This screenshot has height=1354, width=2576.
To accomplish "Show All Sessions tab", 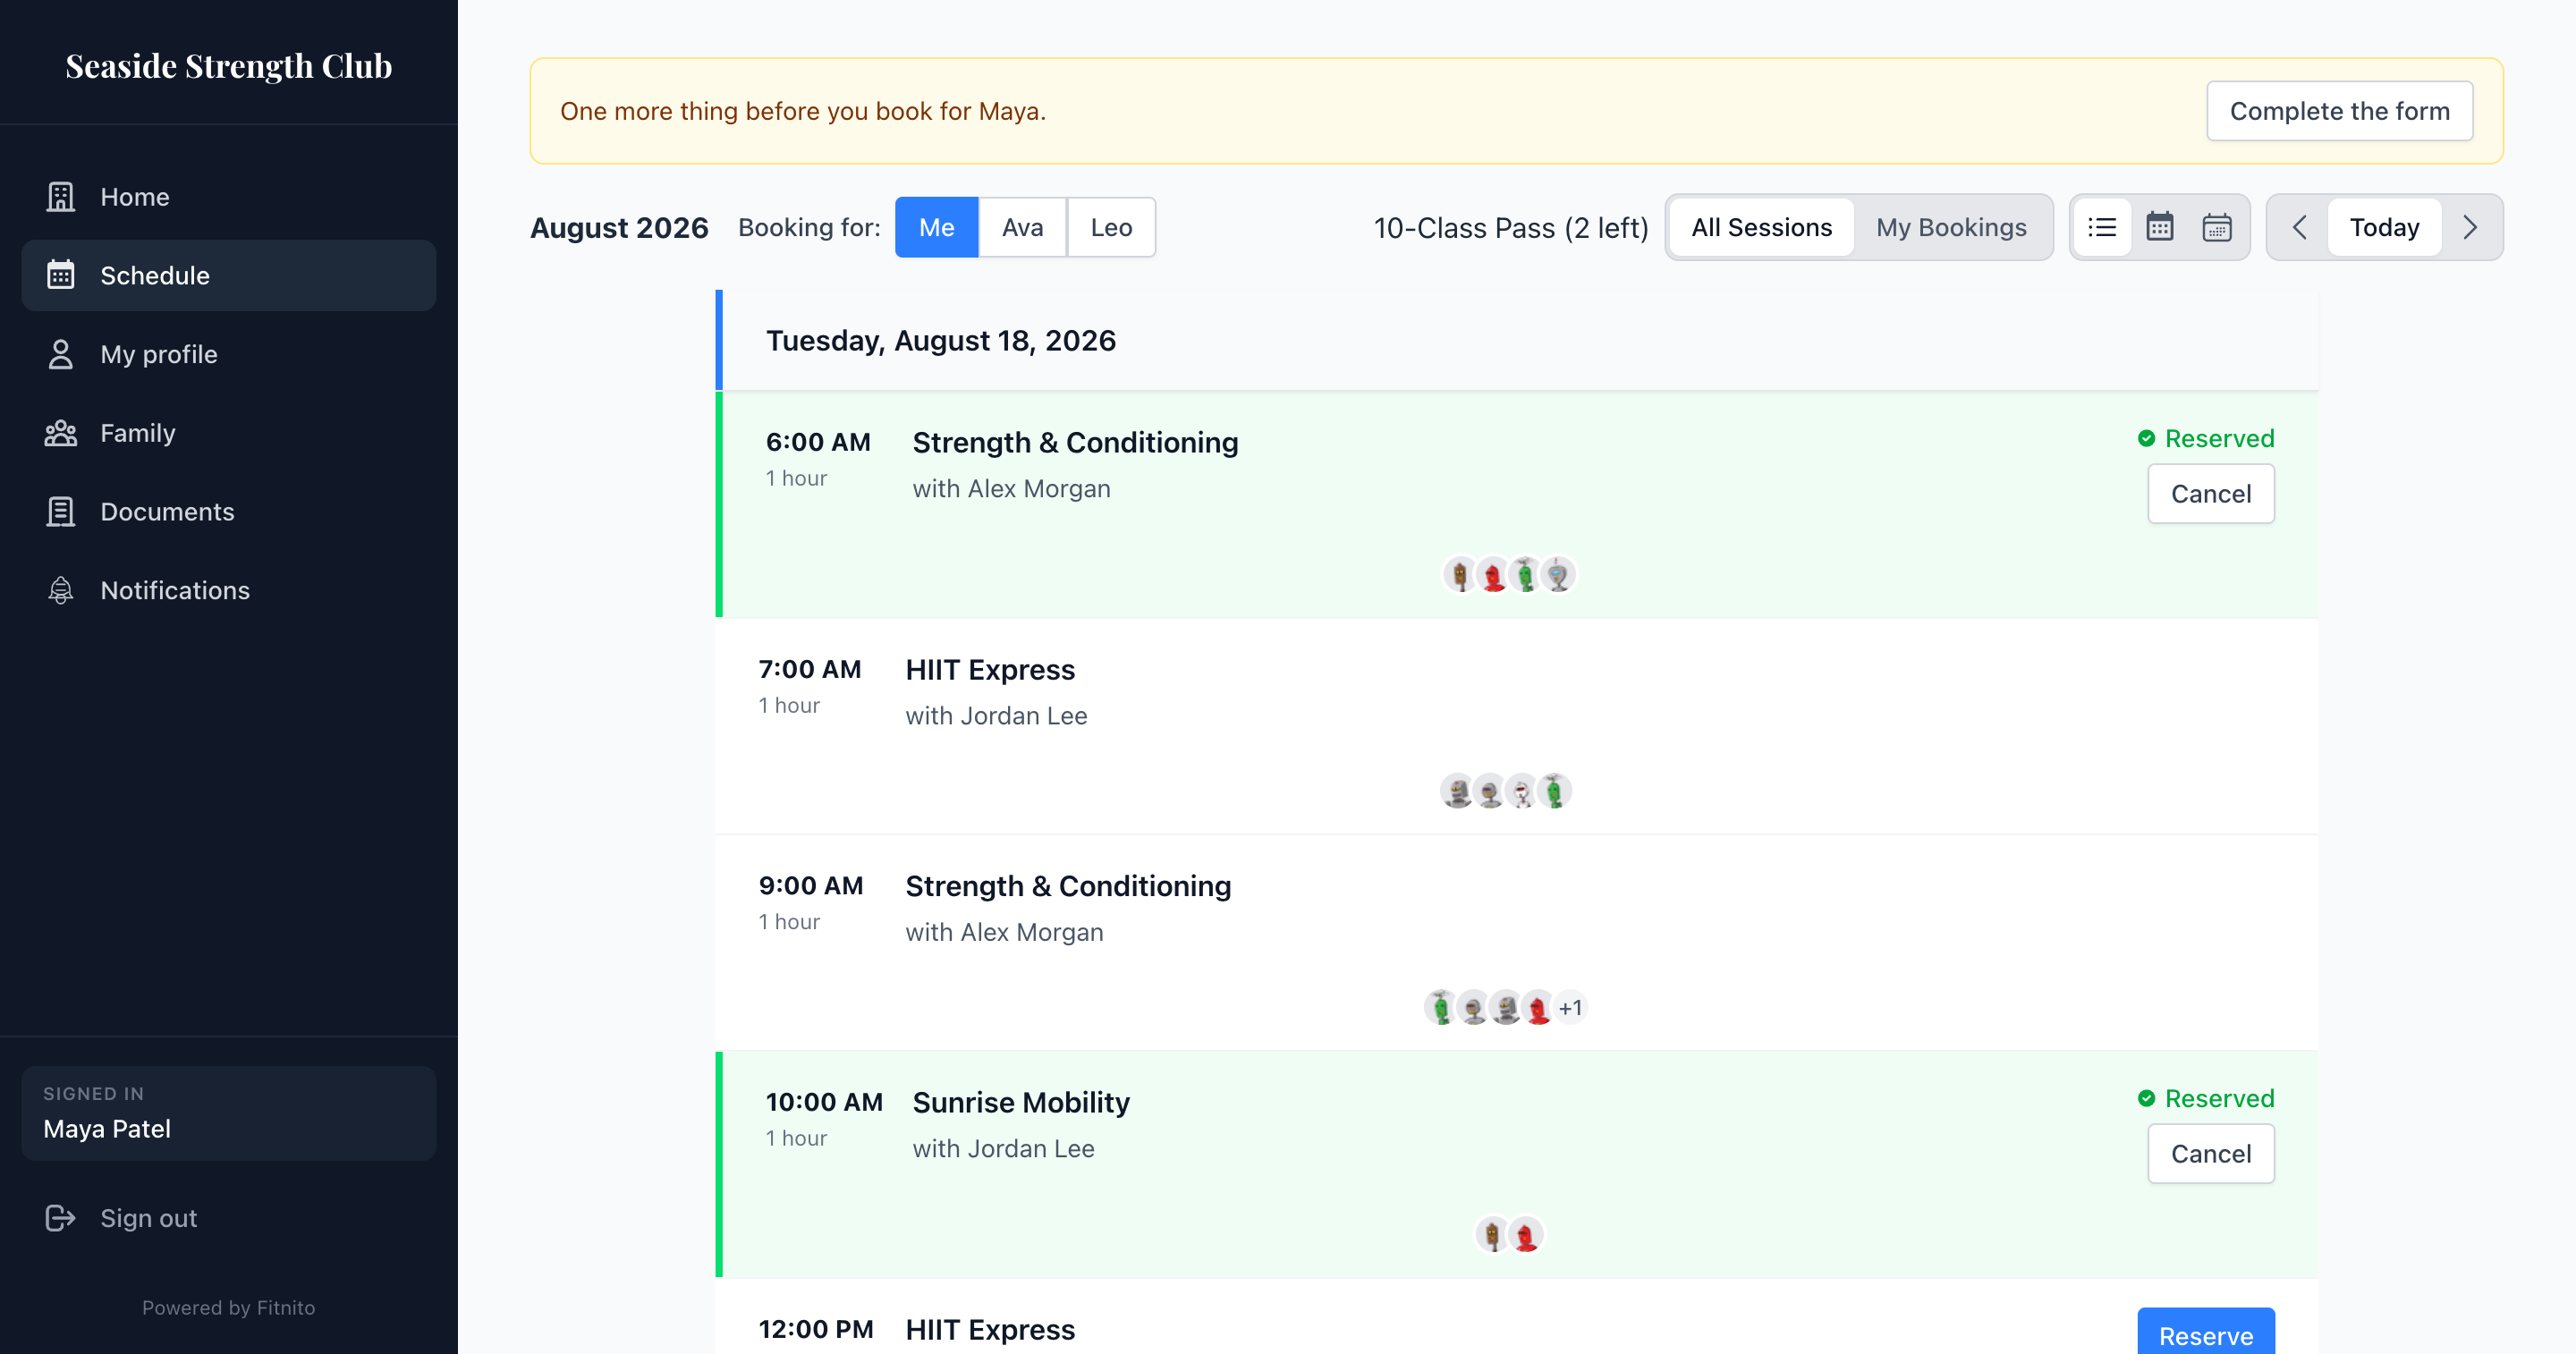I will 1761,227.
